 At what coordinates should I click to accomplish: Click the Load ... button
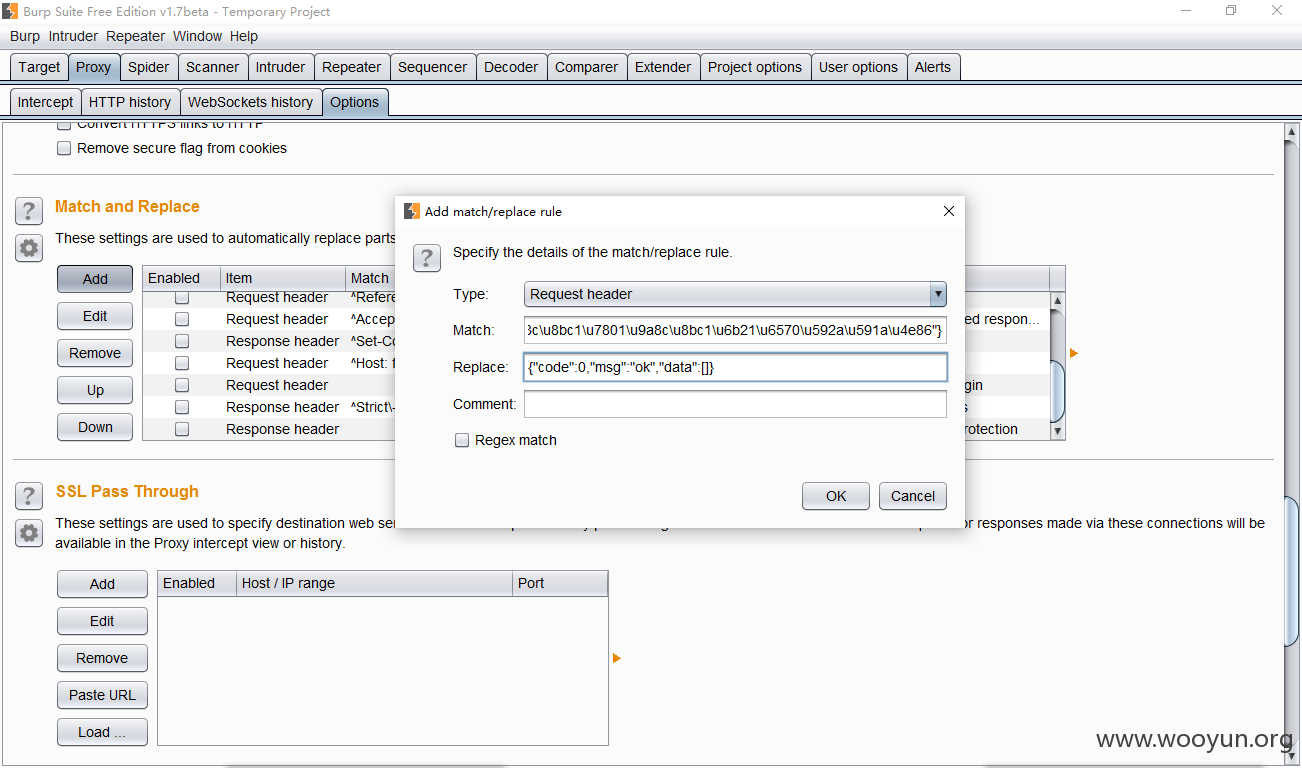(102, 732)
